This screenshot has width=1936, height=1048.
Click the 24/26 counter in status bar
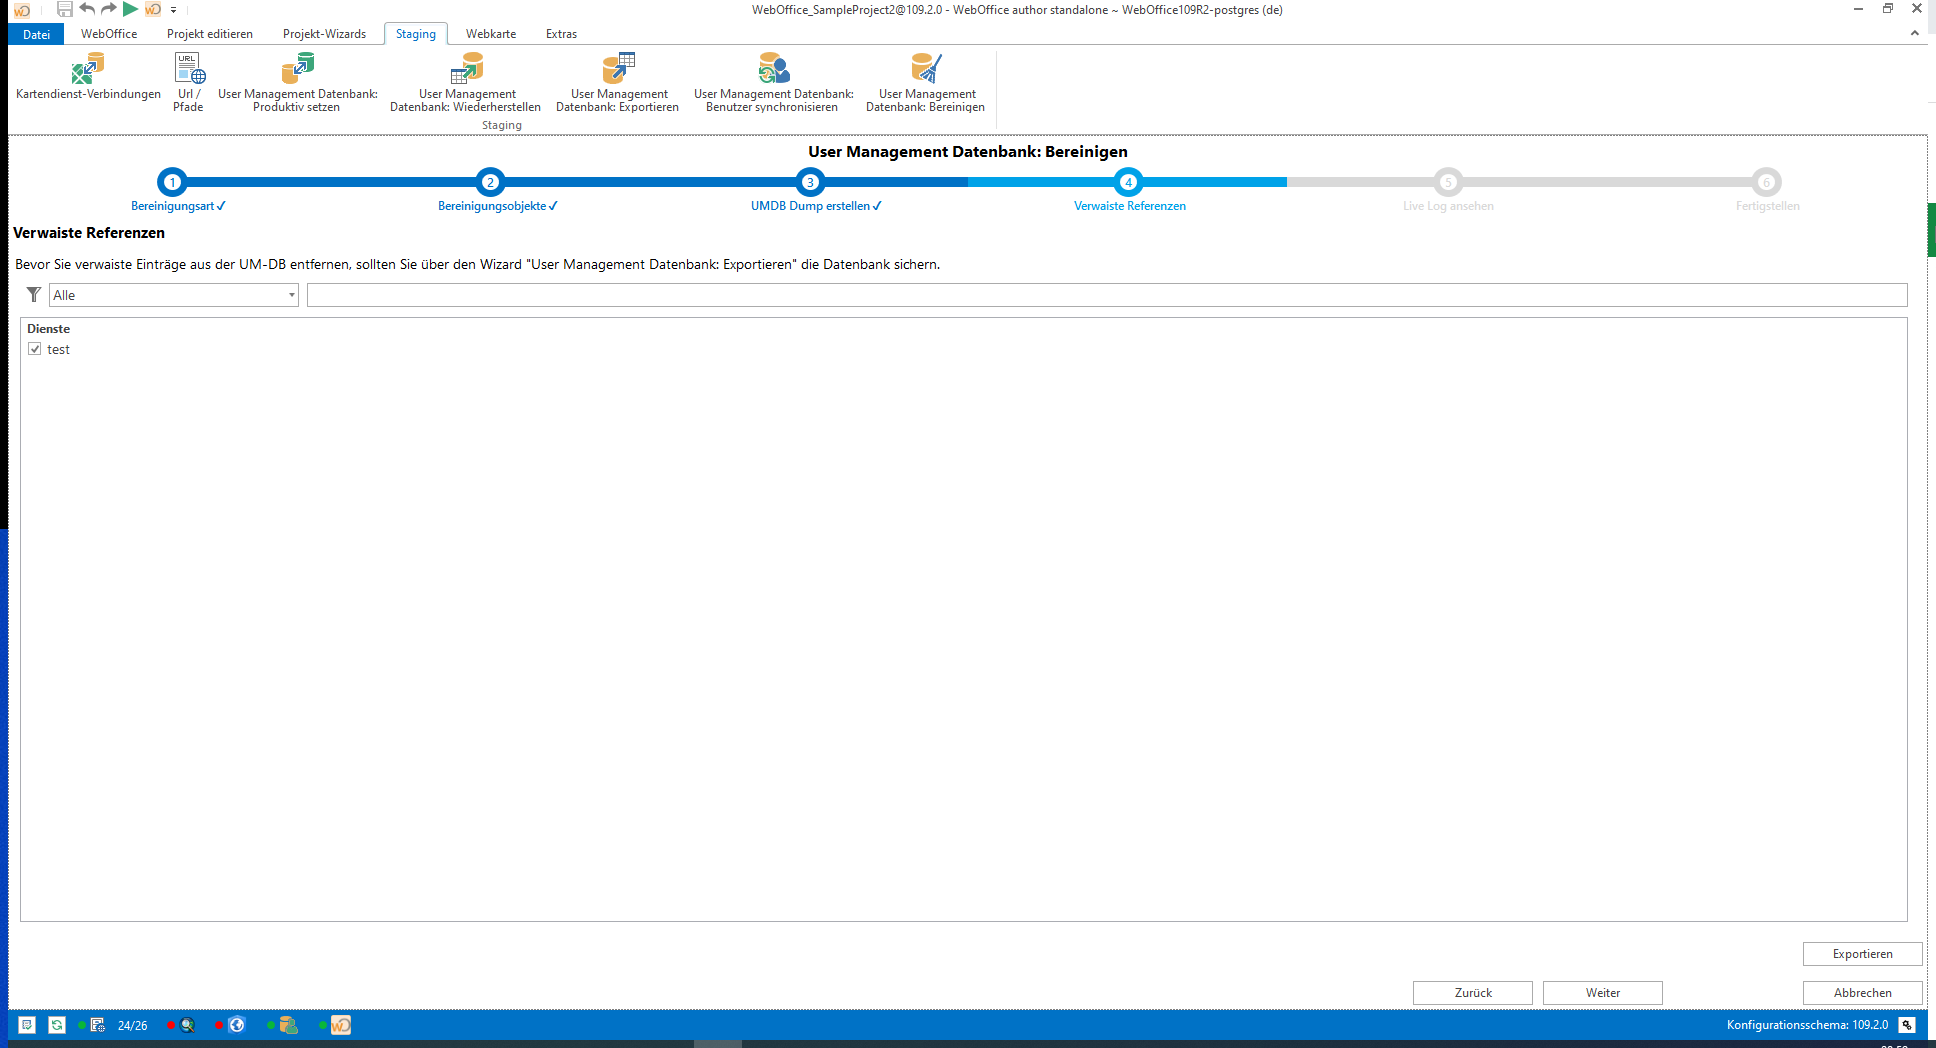tap(132, 1026)
